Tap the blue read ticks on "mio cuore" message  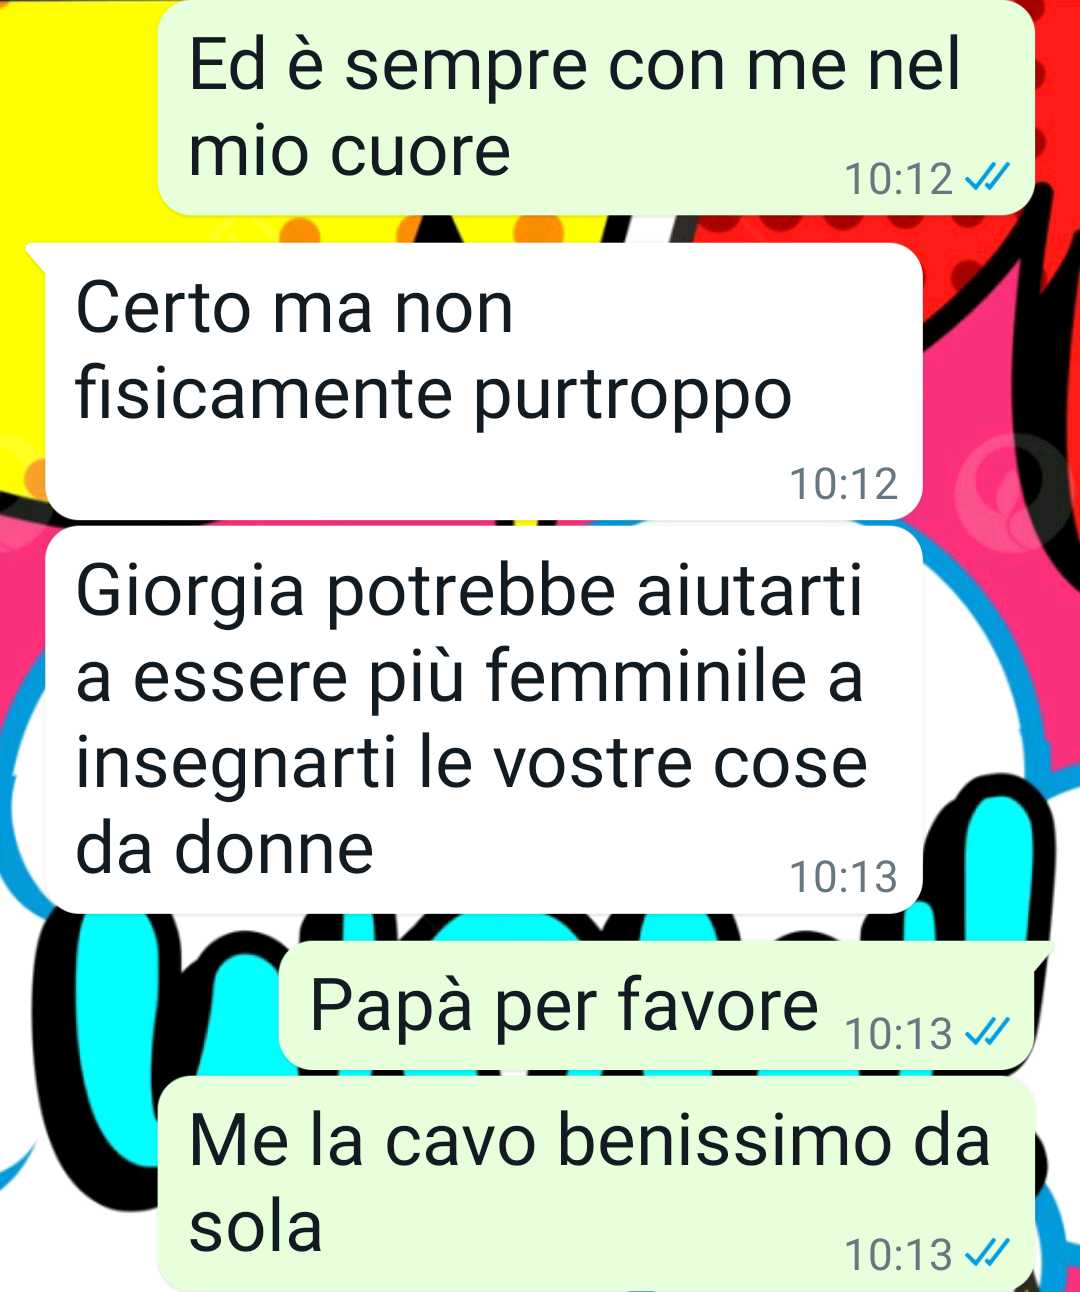pyautogui.click(x=987, y=179)
